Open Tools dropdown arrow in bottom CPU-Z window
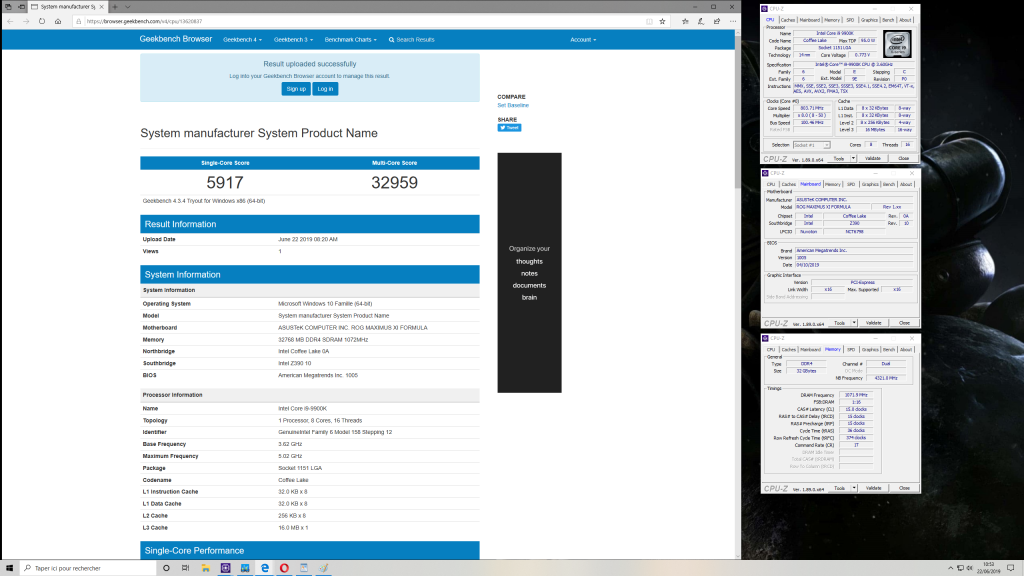The width and height of the screenshot is (1024, 576). point(854,488)
